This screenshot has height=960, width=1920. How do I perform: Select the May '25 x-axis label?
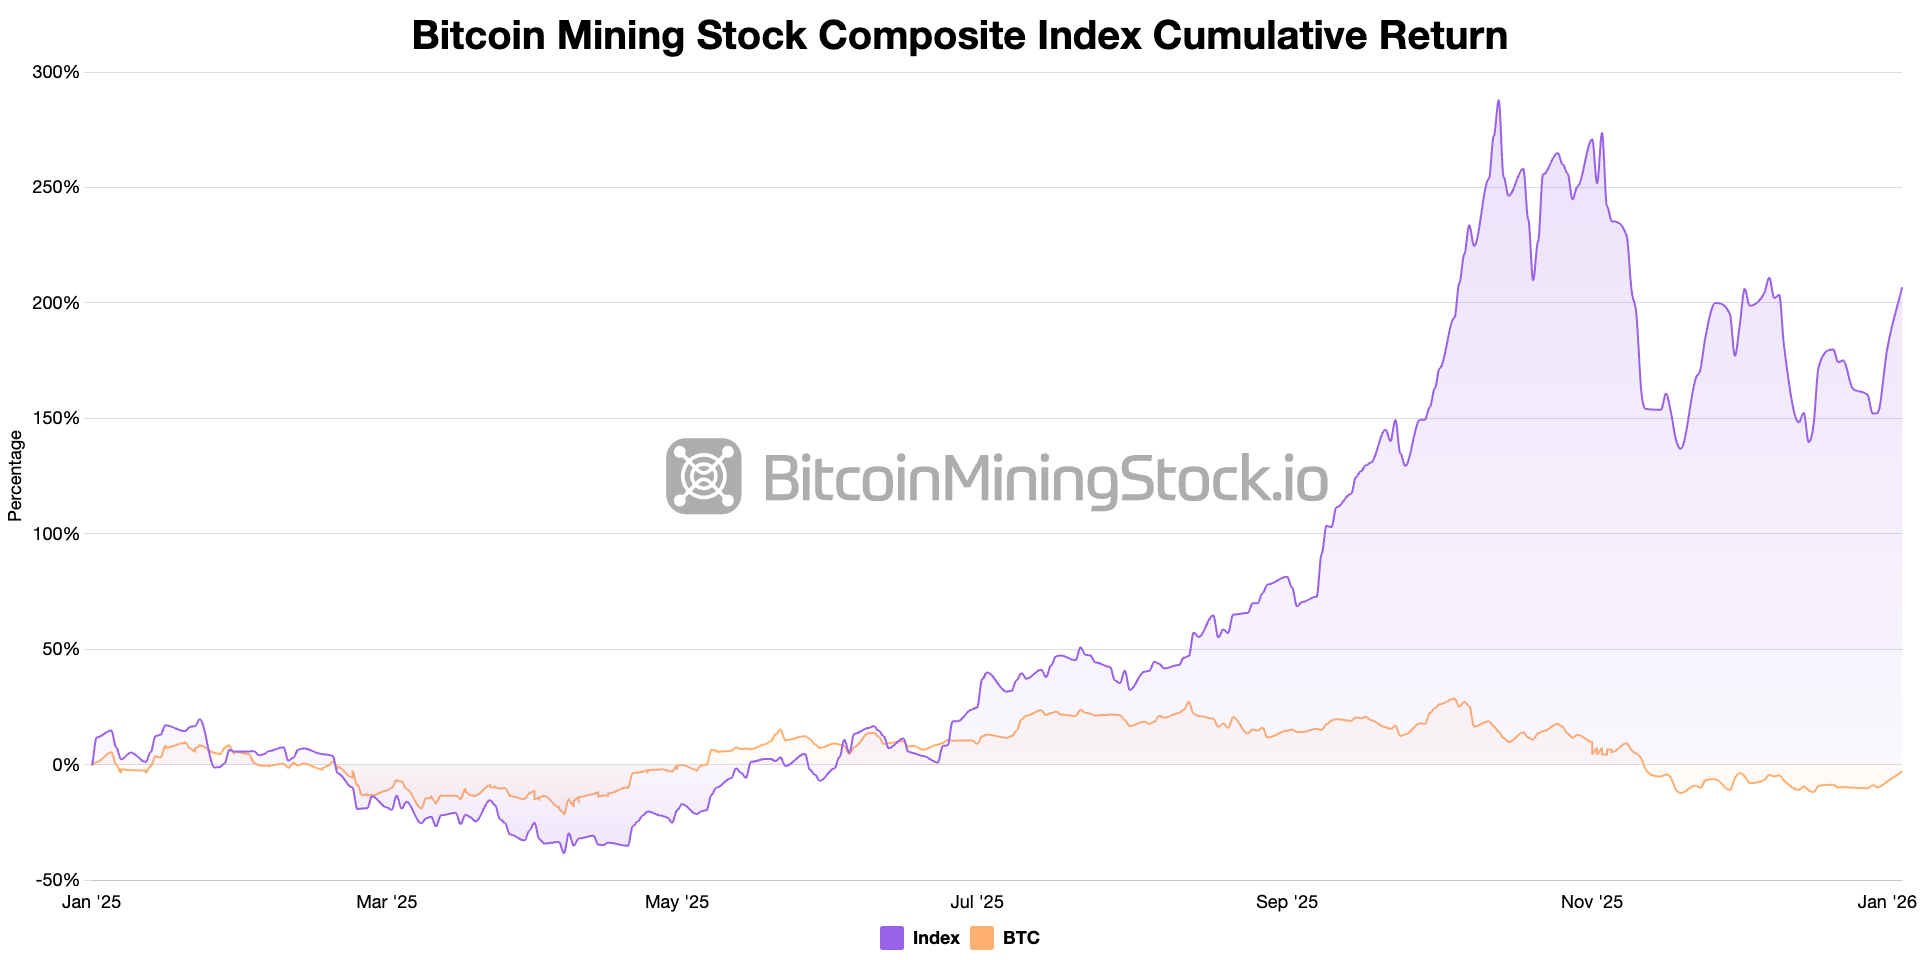click(677, 902)
